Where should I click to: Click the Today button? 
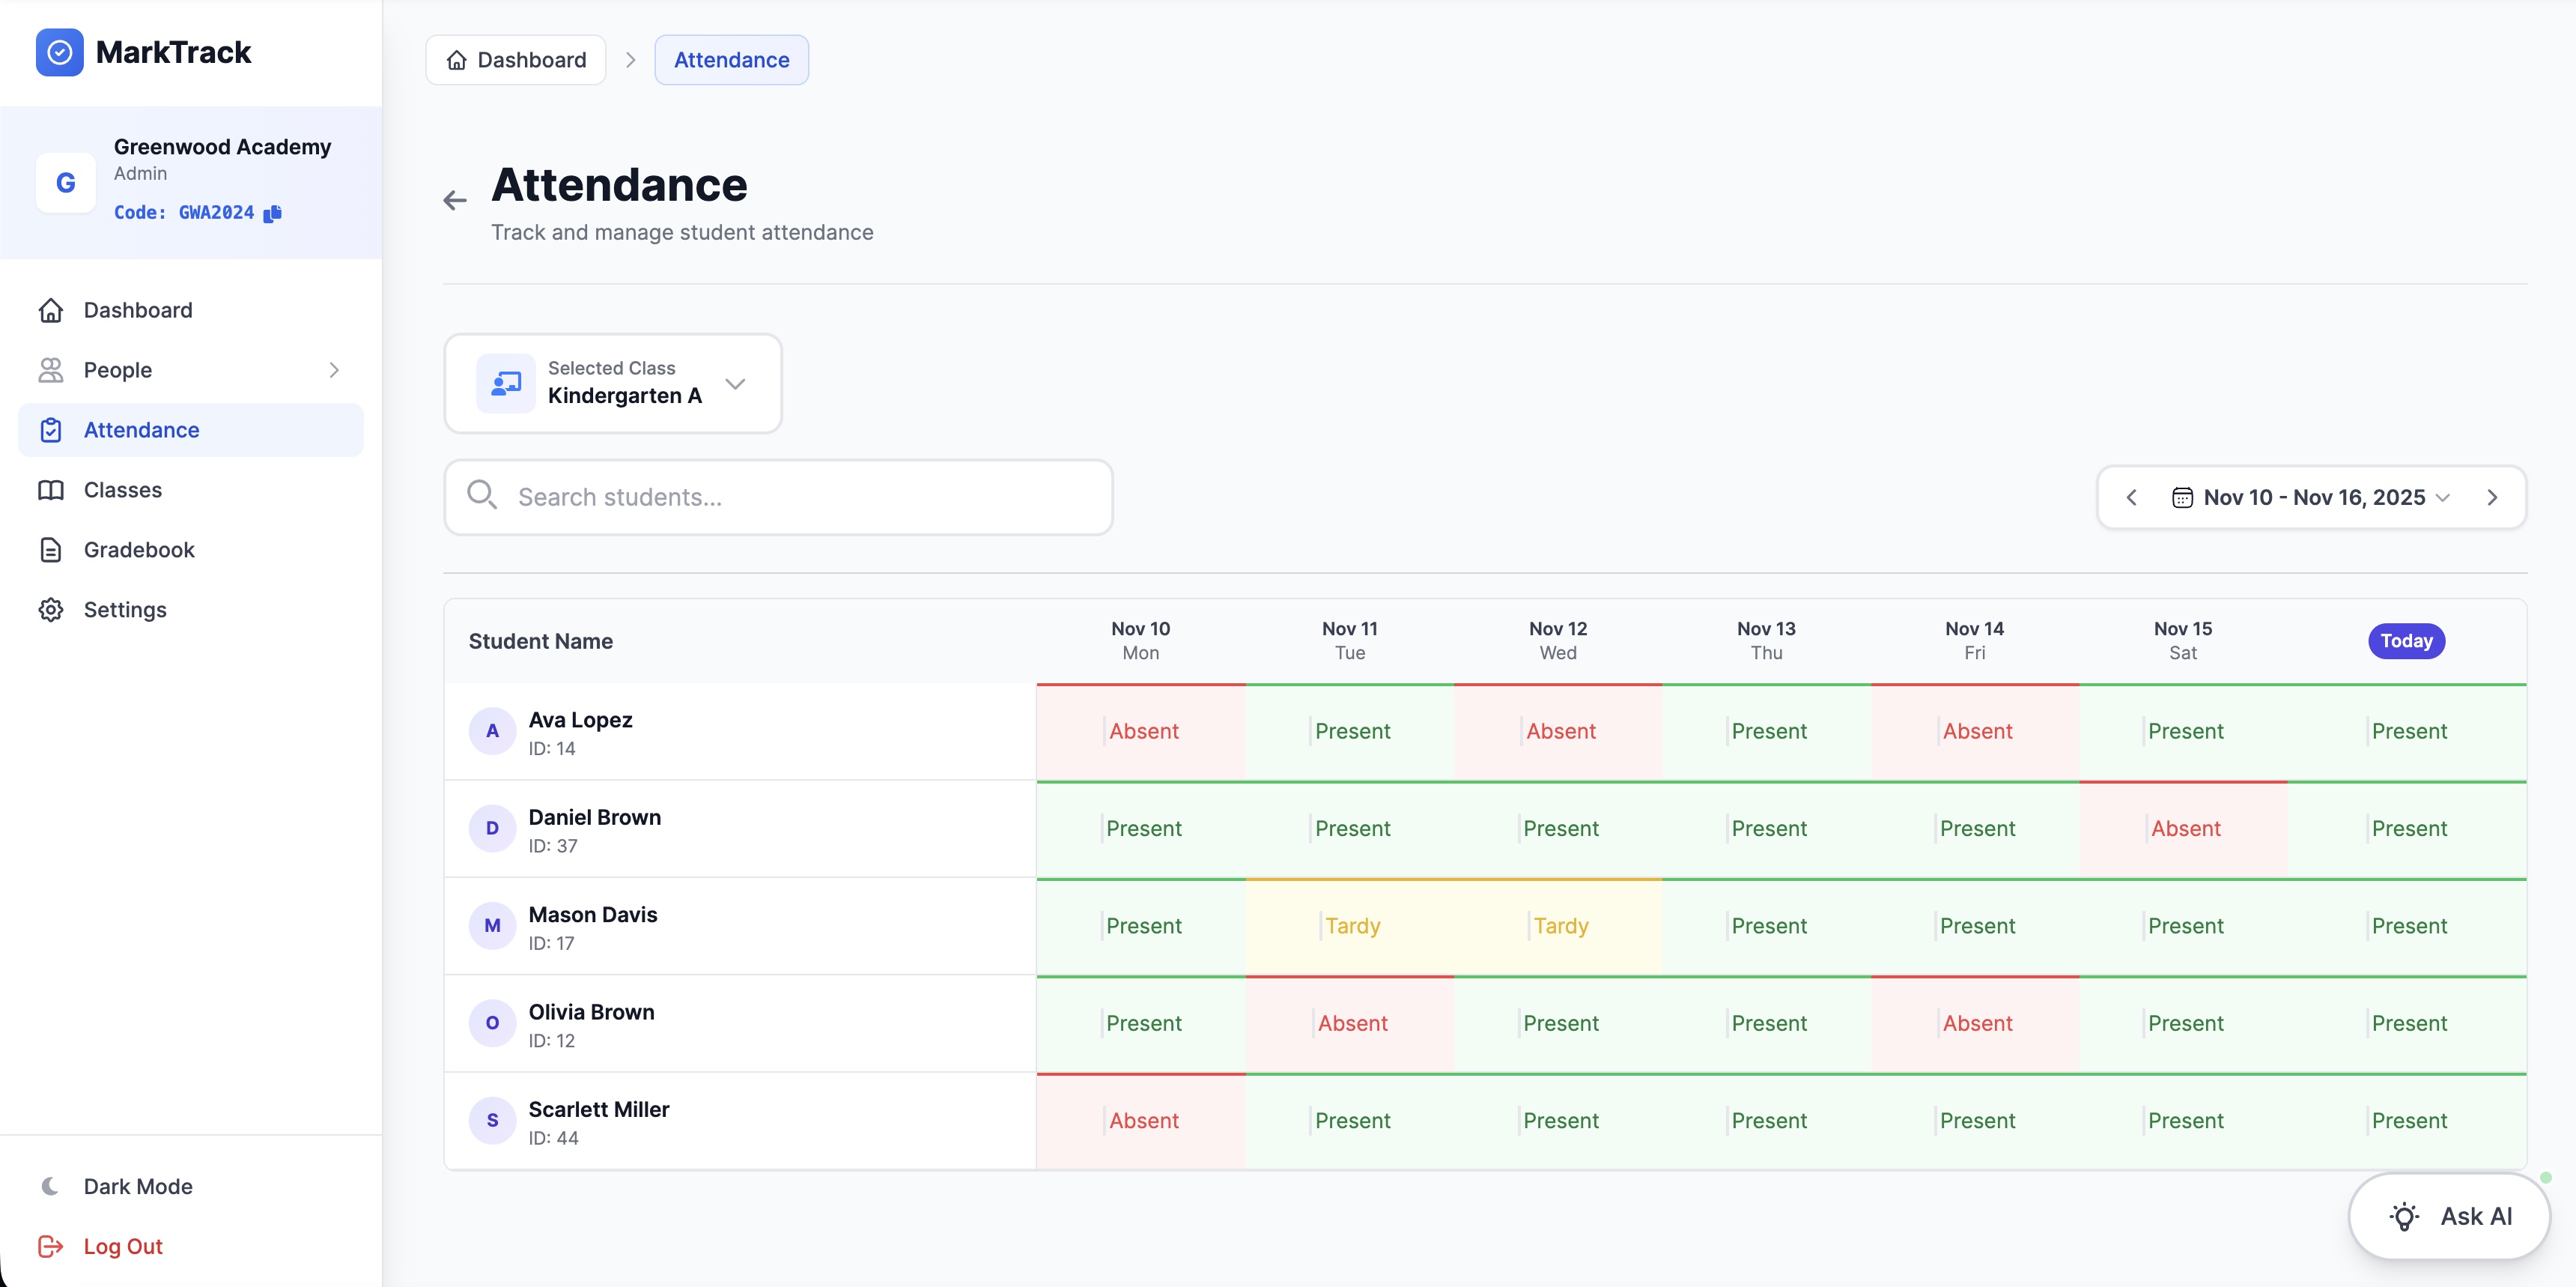[2406, 640]
